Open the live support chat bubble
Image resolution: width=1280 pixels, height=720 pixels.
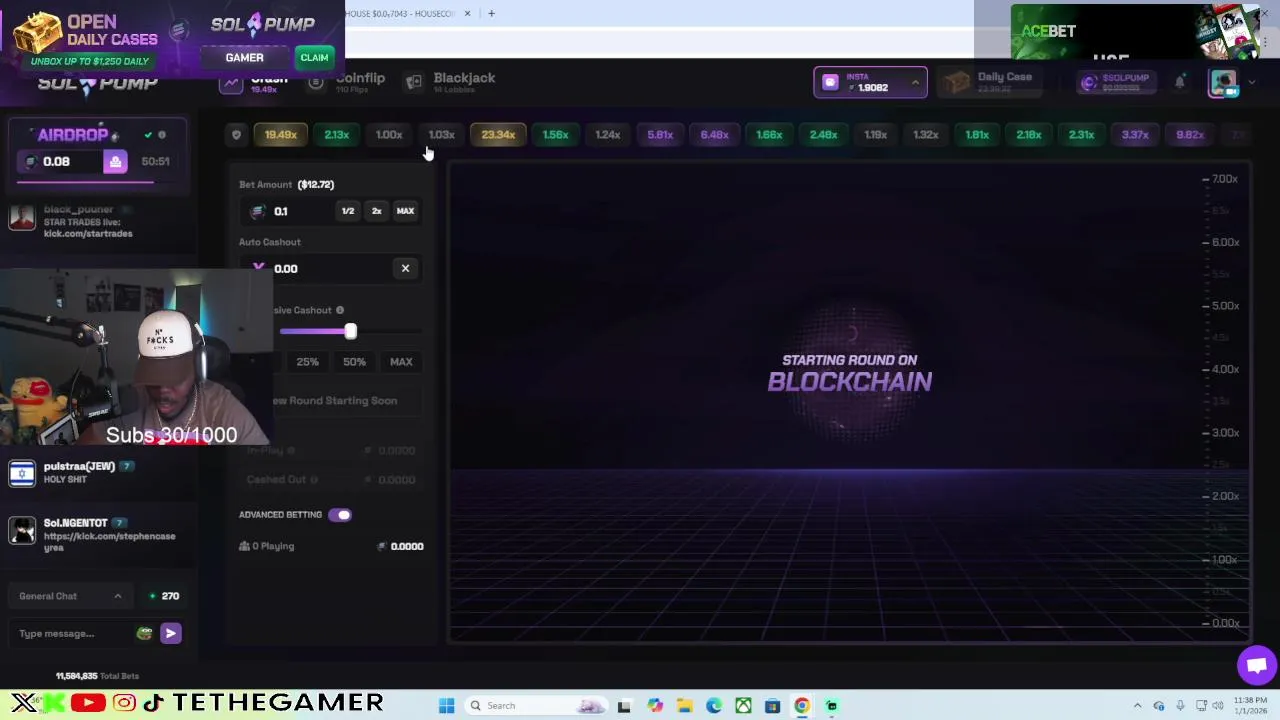pos(1257,665)
